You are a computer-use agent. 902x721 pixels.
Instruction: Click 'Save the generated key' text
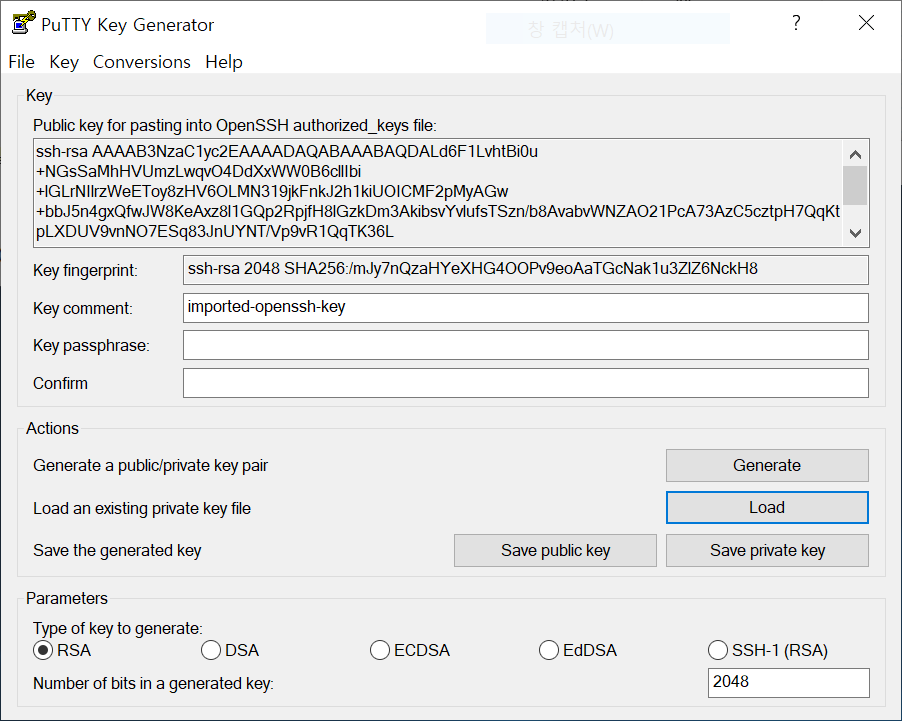[x=117, y=551]
